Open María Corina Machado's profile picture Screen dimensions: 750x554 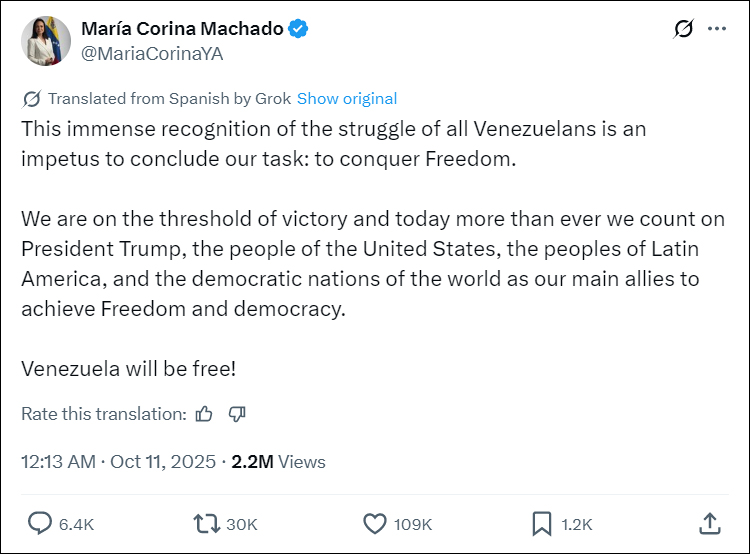click(46, 41)
